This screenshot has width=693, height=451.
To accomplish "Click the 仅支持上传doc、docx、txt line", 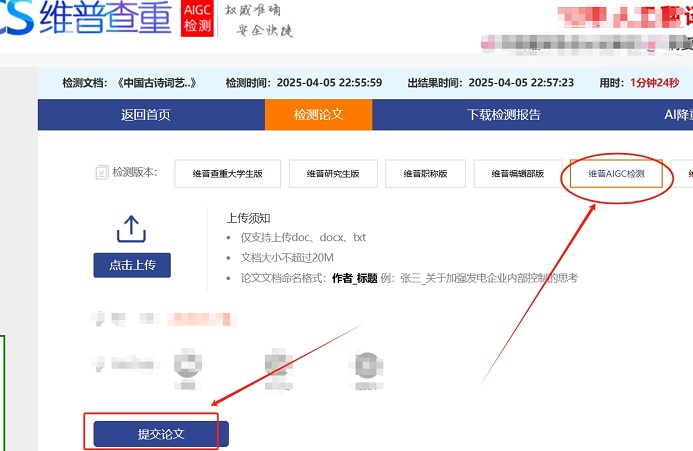I will pyautogui.click(x=303, y=238).
